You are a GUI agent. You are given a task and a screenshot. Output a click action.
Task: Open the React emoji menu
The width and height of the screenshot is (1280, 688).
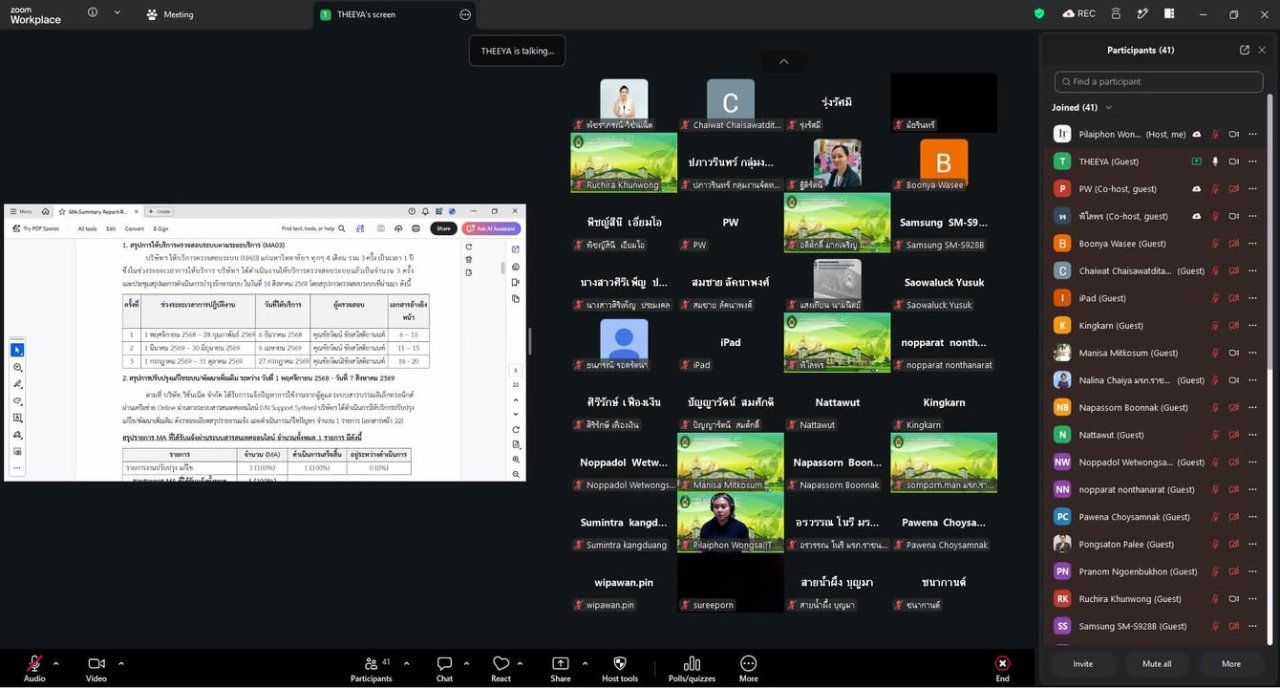click(501, 668)
